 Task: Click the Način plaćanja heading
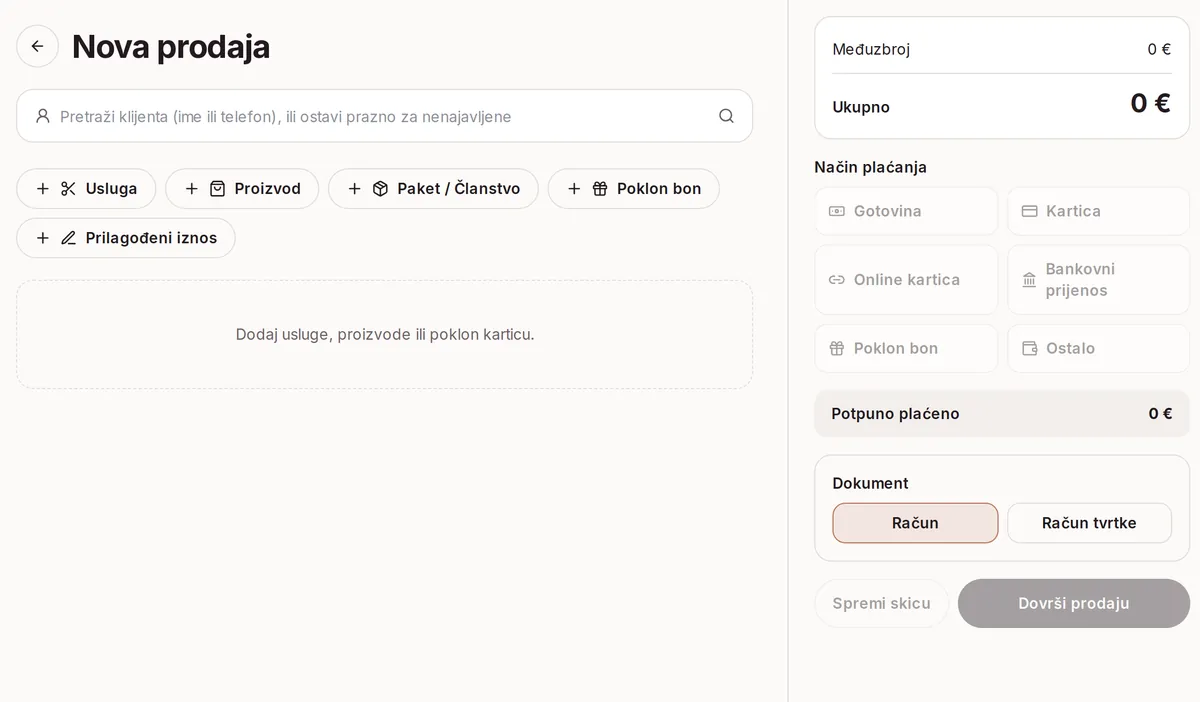click(870, 167)
